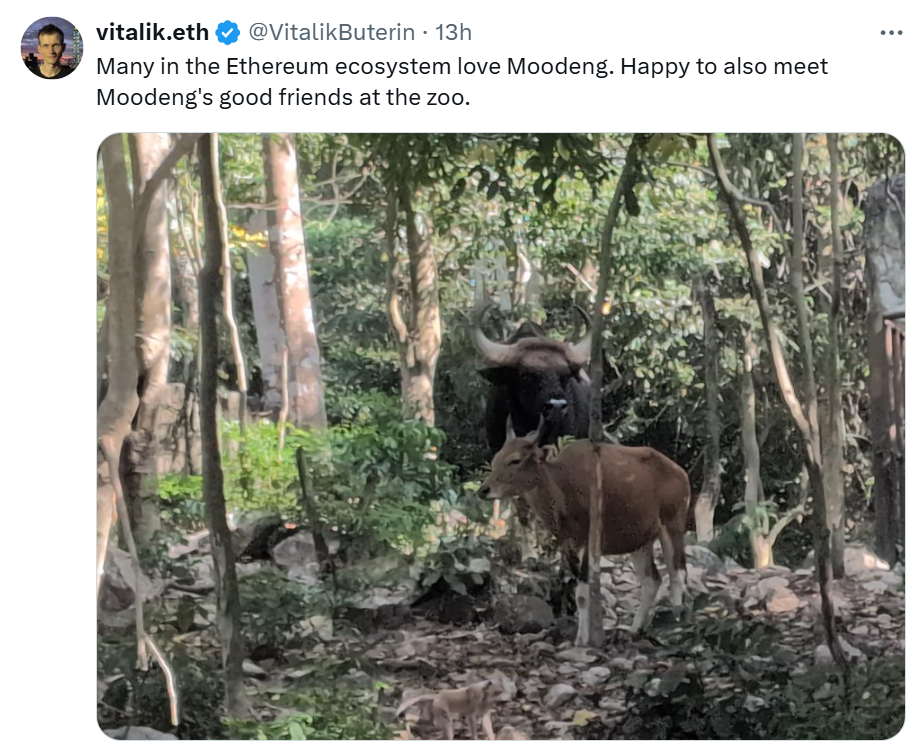Open the attached zoo photo

point(501,436)
